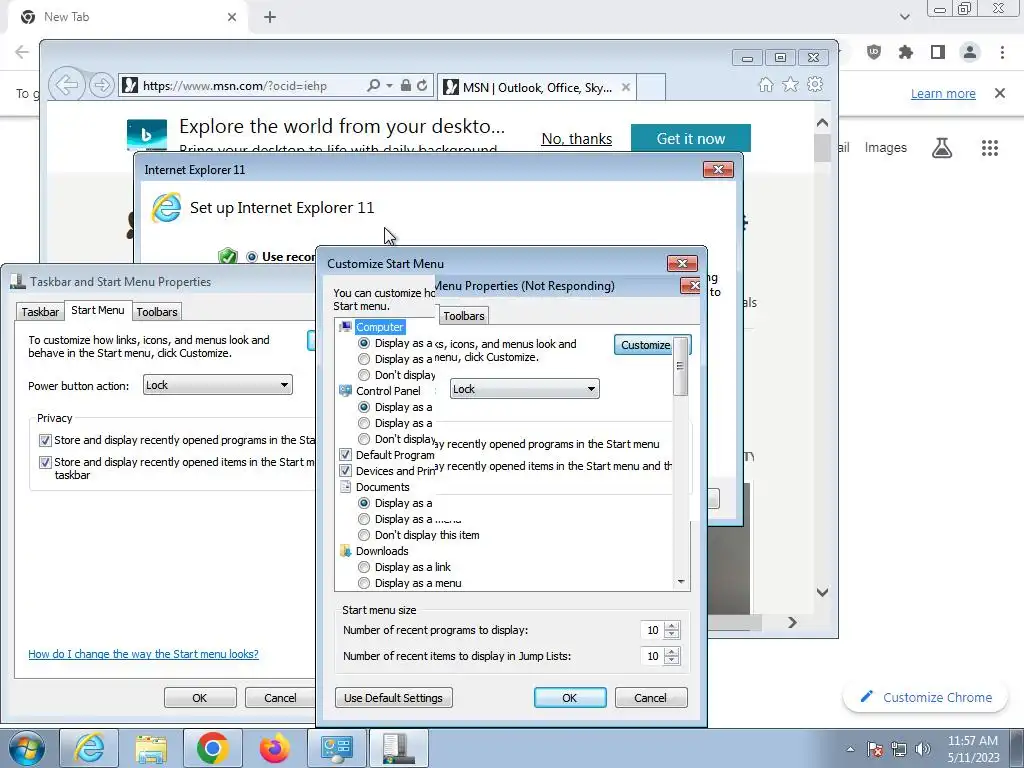The image size is (1024, 768).
Task: Toggle the Devices and Printers checkbox
Action: pyautogui.click(x=345, y=471)
